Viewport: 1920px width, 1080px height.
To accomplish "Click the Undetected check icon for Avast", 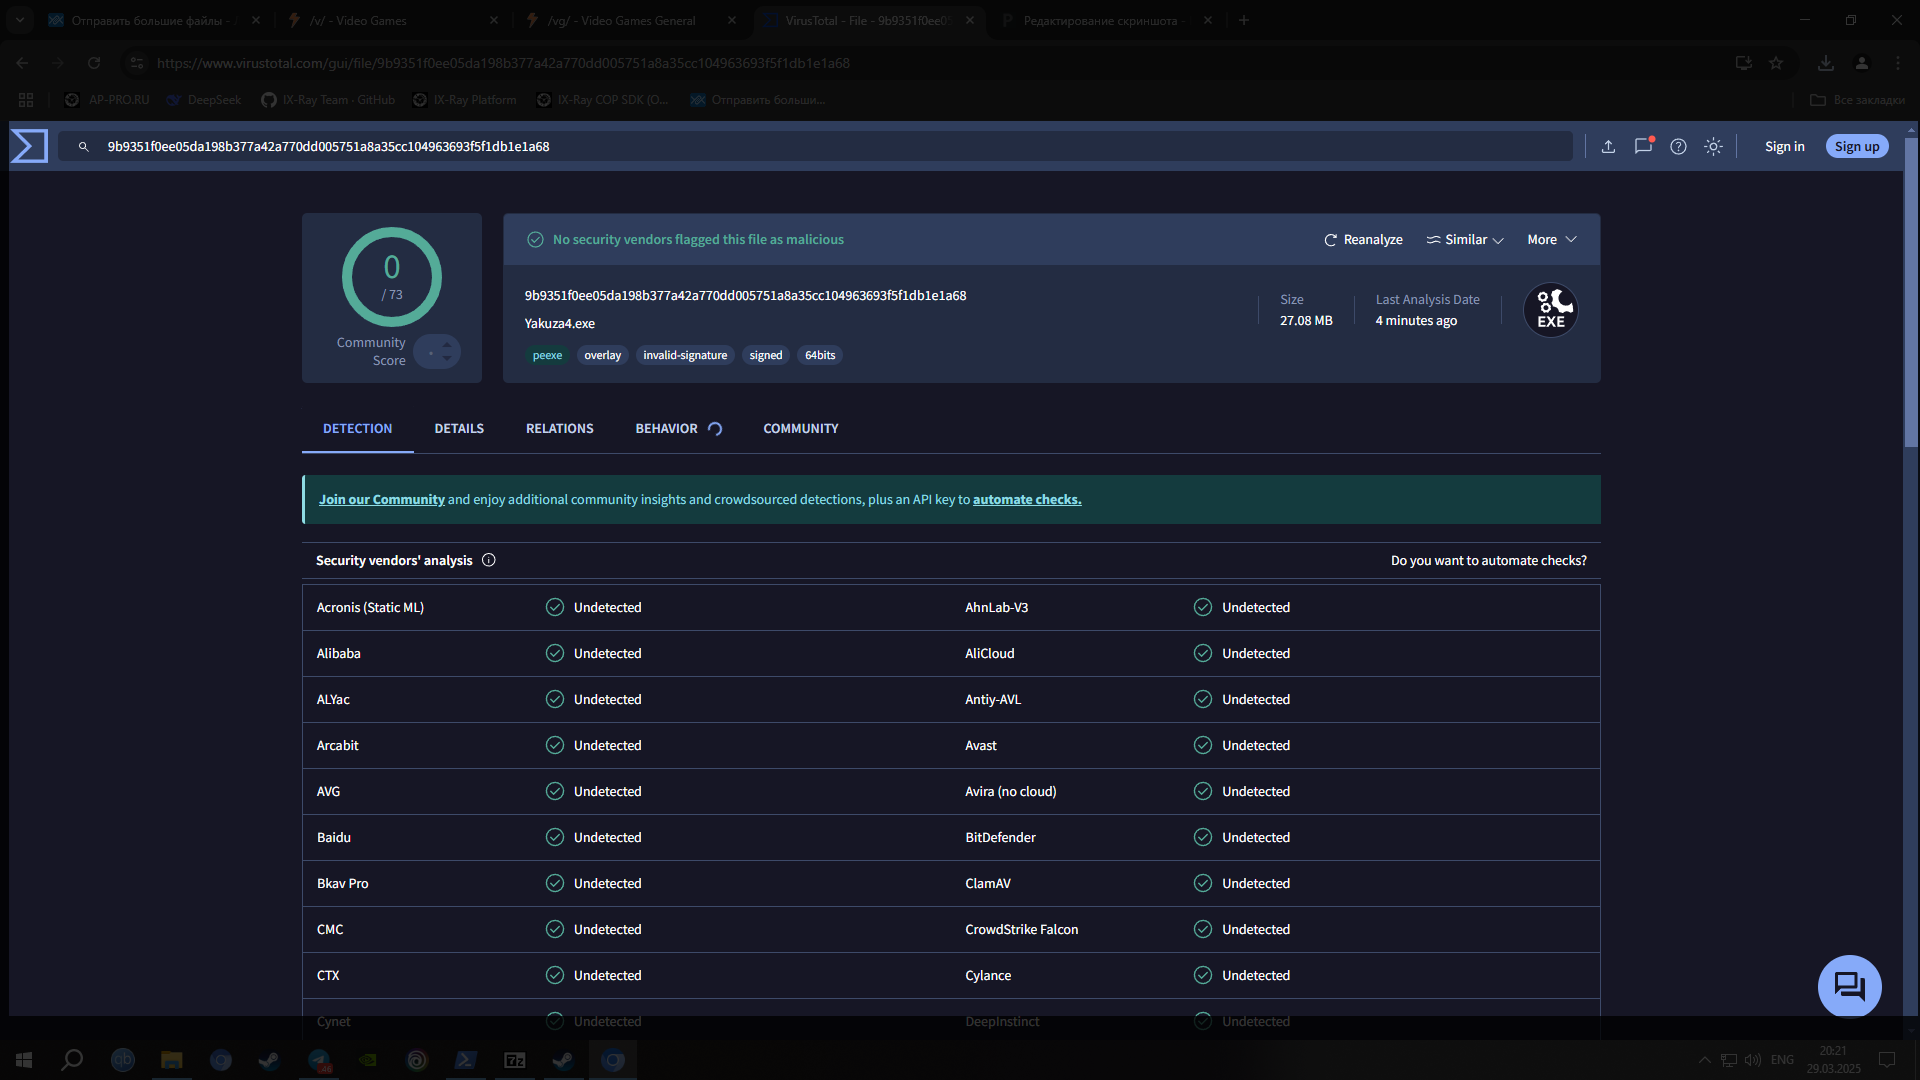I will [1203, 745].
